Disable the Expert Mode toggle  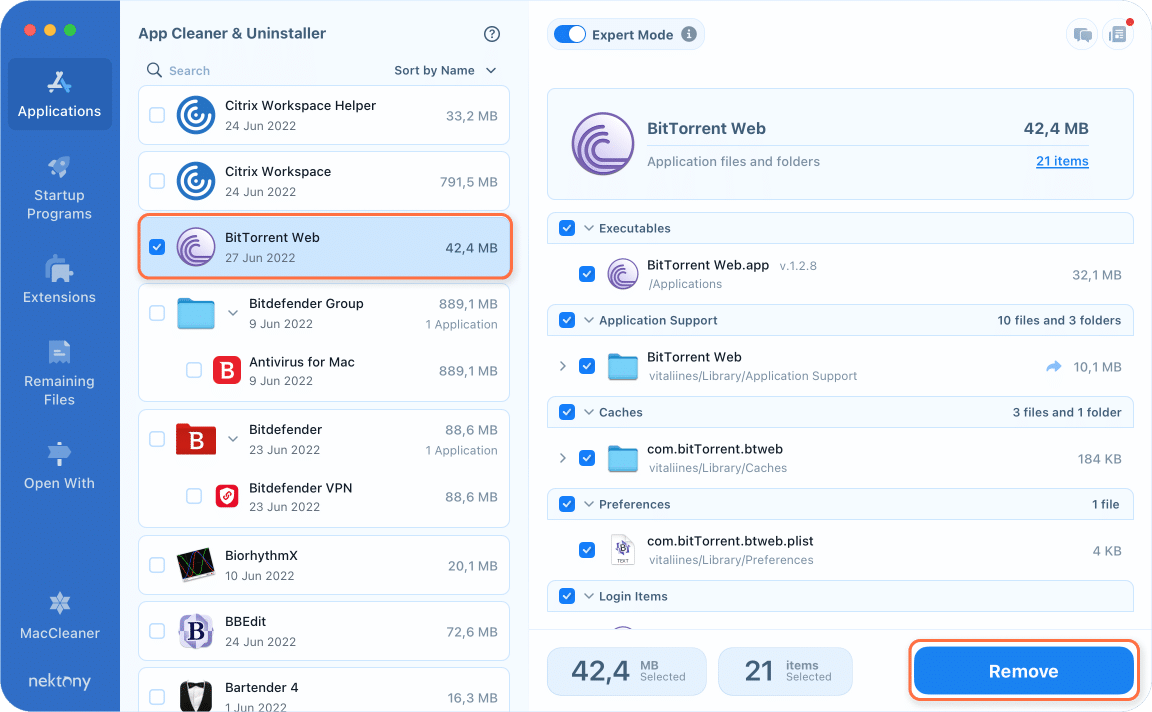tap(569, 33)
